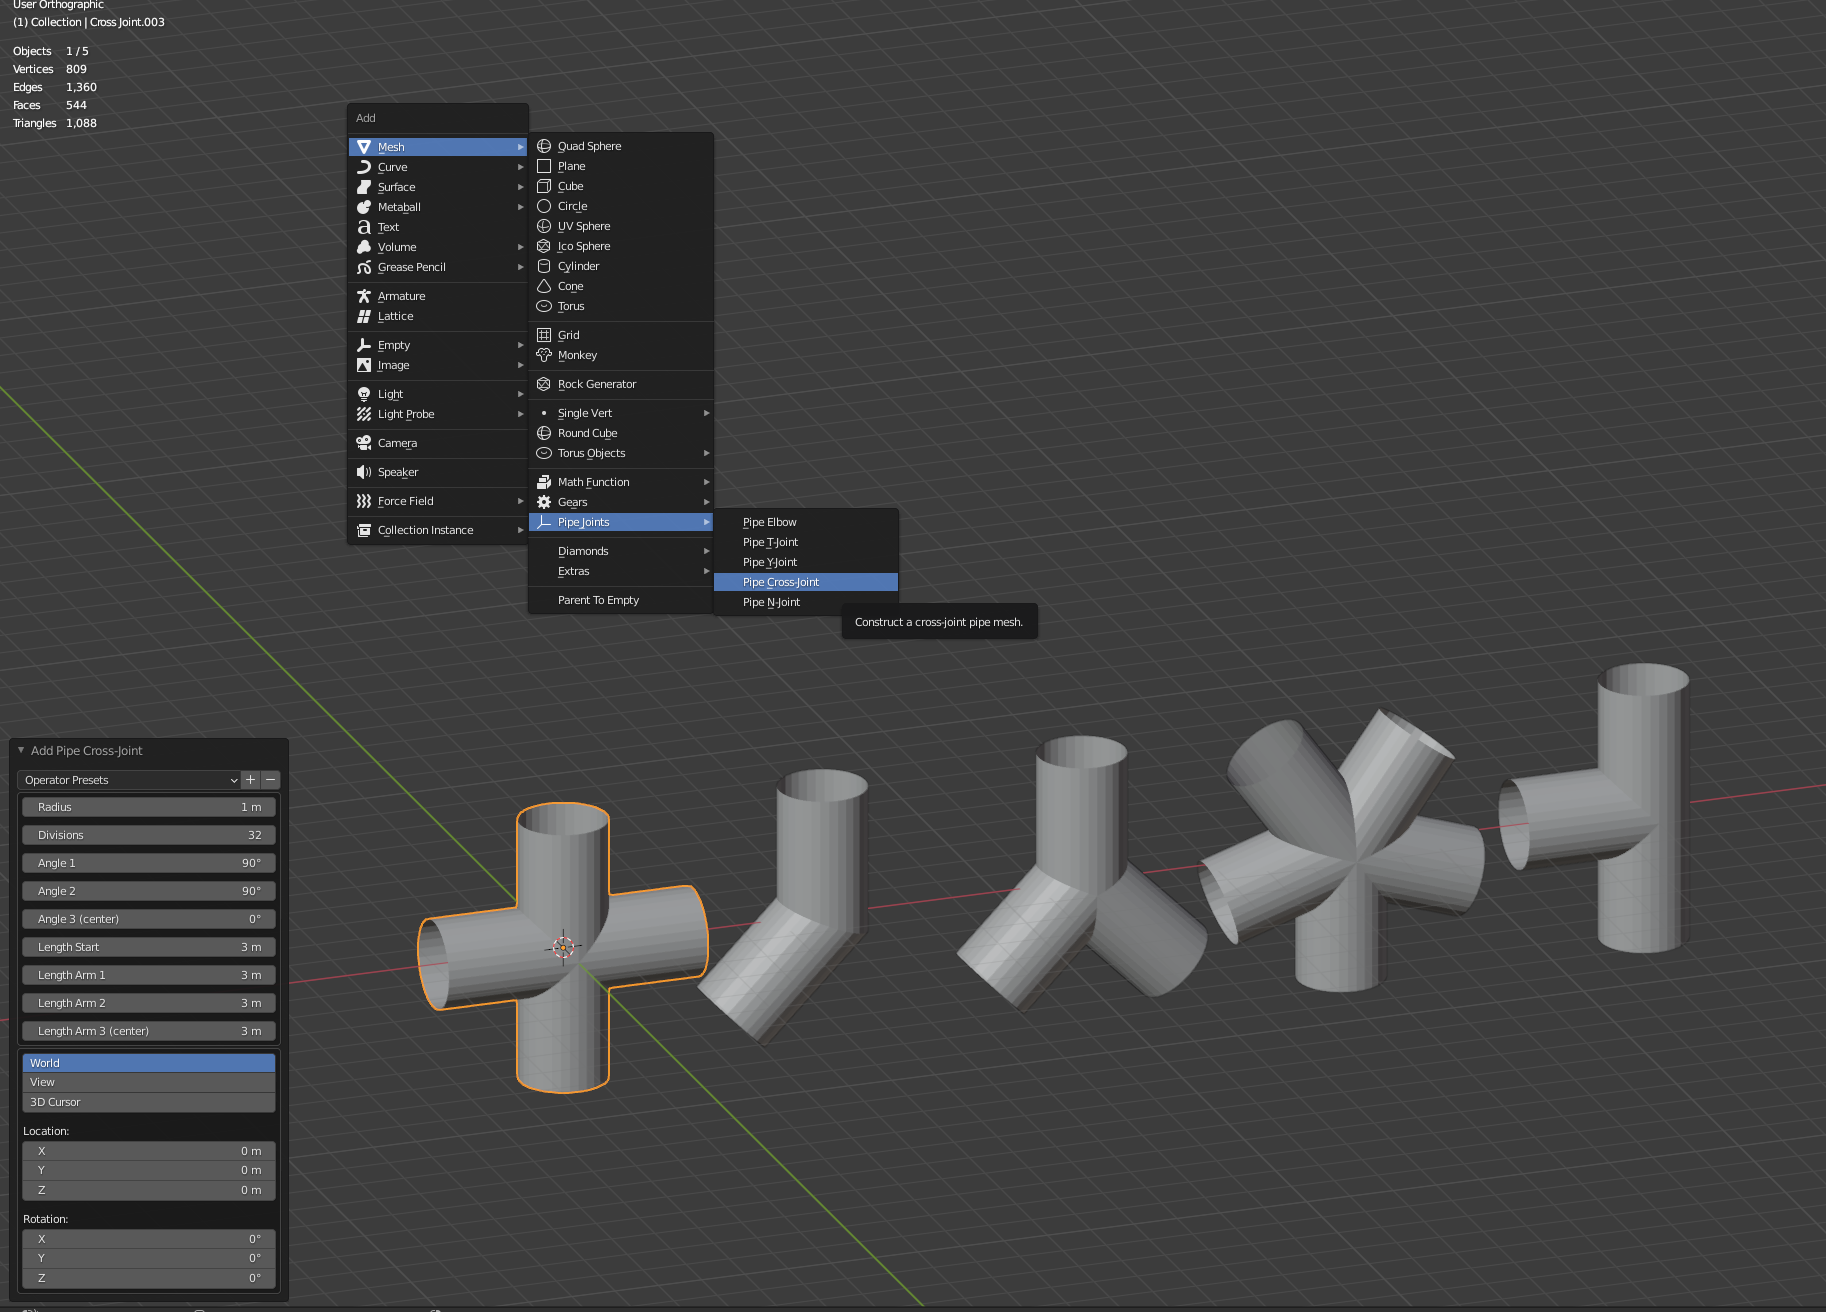Click the Collection Instance icon
The image size is (1826, 1312).
[x=364, y=530]
